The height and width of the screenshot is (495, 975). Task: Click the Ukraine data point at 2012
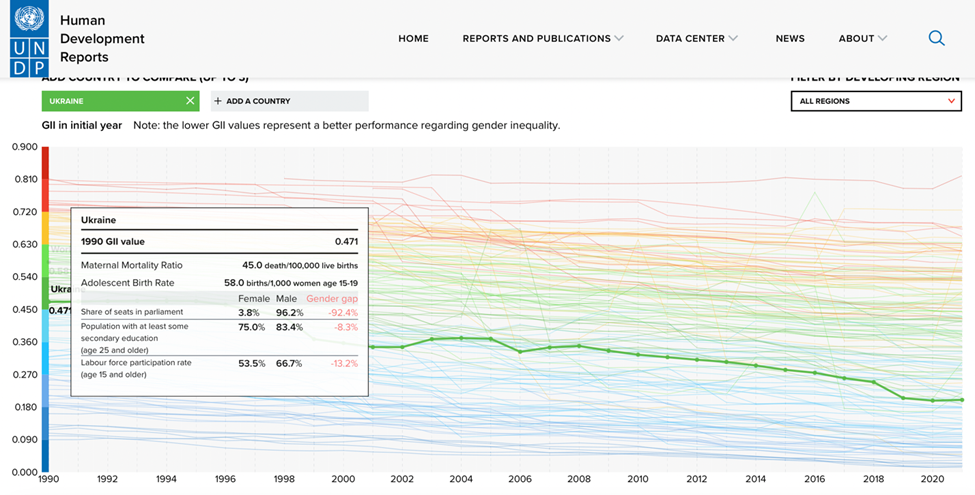[696, 359]
